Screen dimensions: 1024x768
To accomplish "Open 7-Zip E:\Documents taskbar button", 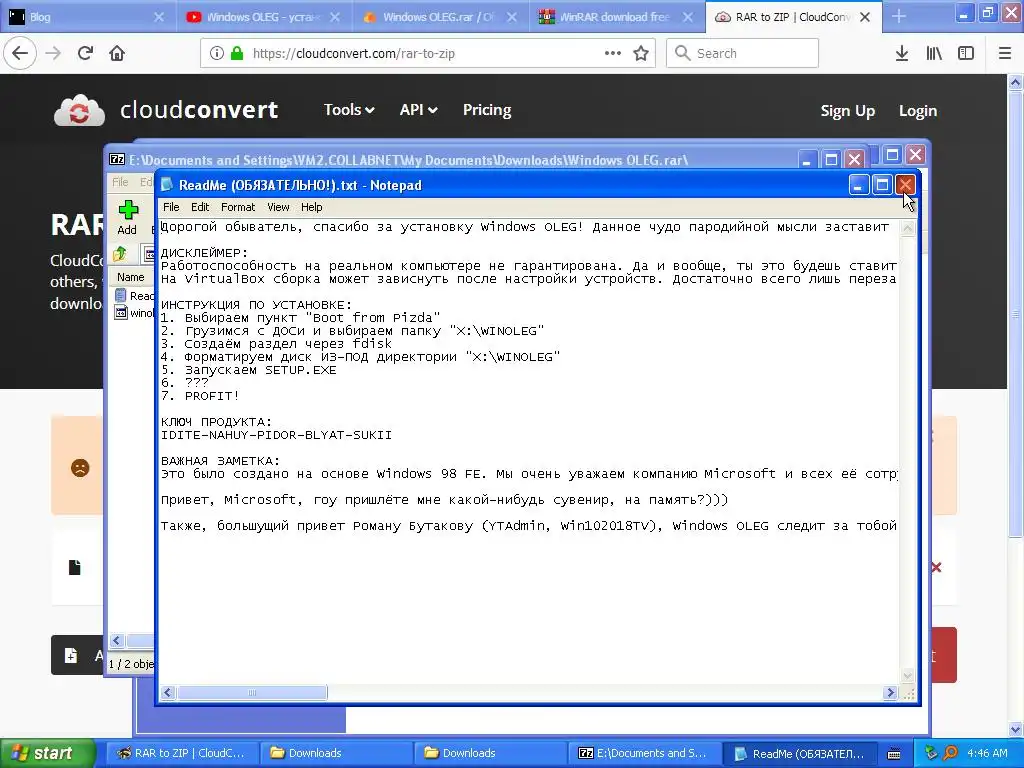I will pyautogui.click(x=644, y=753).
